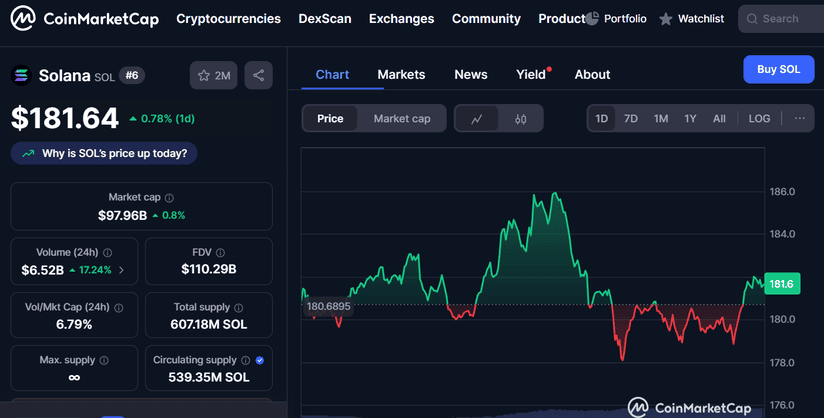Switch to line chart view icon

click(x=477, y=119)
